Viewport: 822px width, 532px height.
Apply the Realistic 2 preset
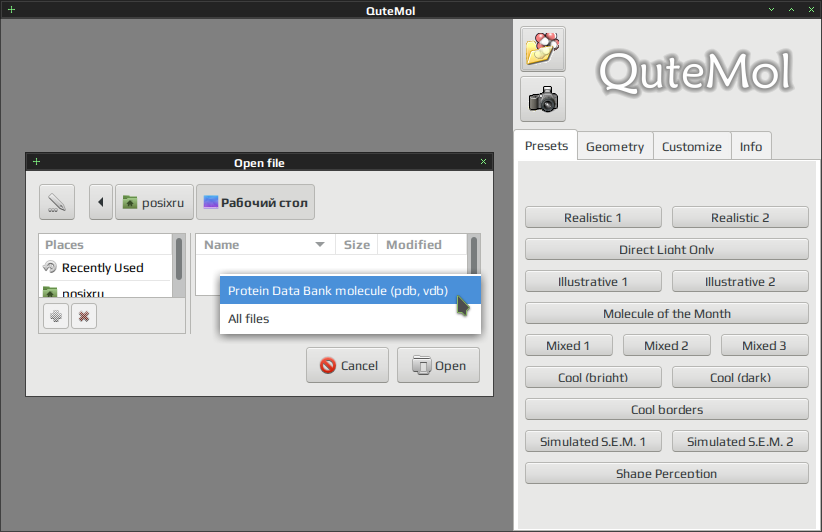coord(740,218)
